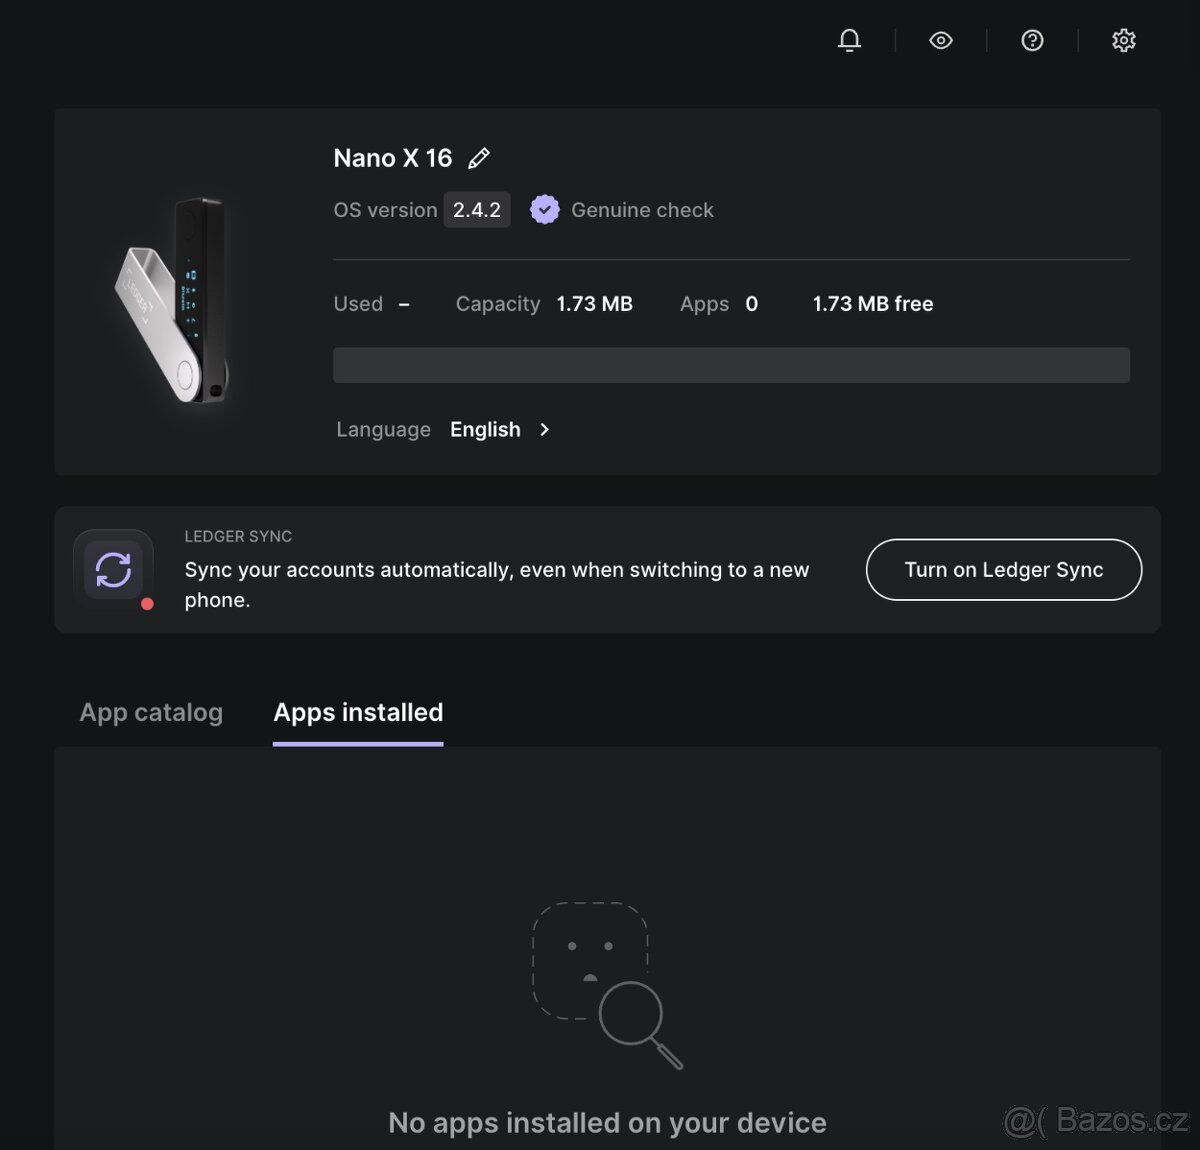The width and height of the screenshot is (1200, 1150).
Task: Open Ledger Live settings via the gear icon
Action: click(x=1123, y=40)
